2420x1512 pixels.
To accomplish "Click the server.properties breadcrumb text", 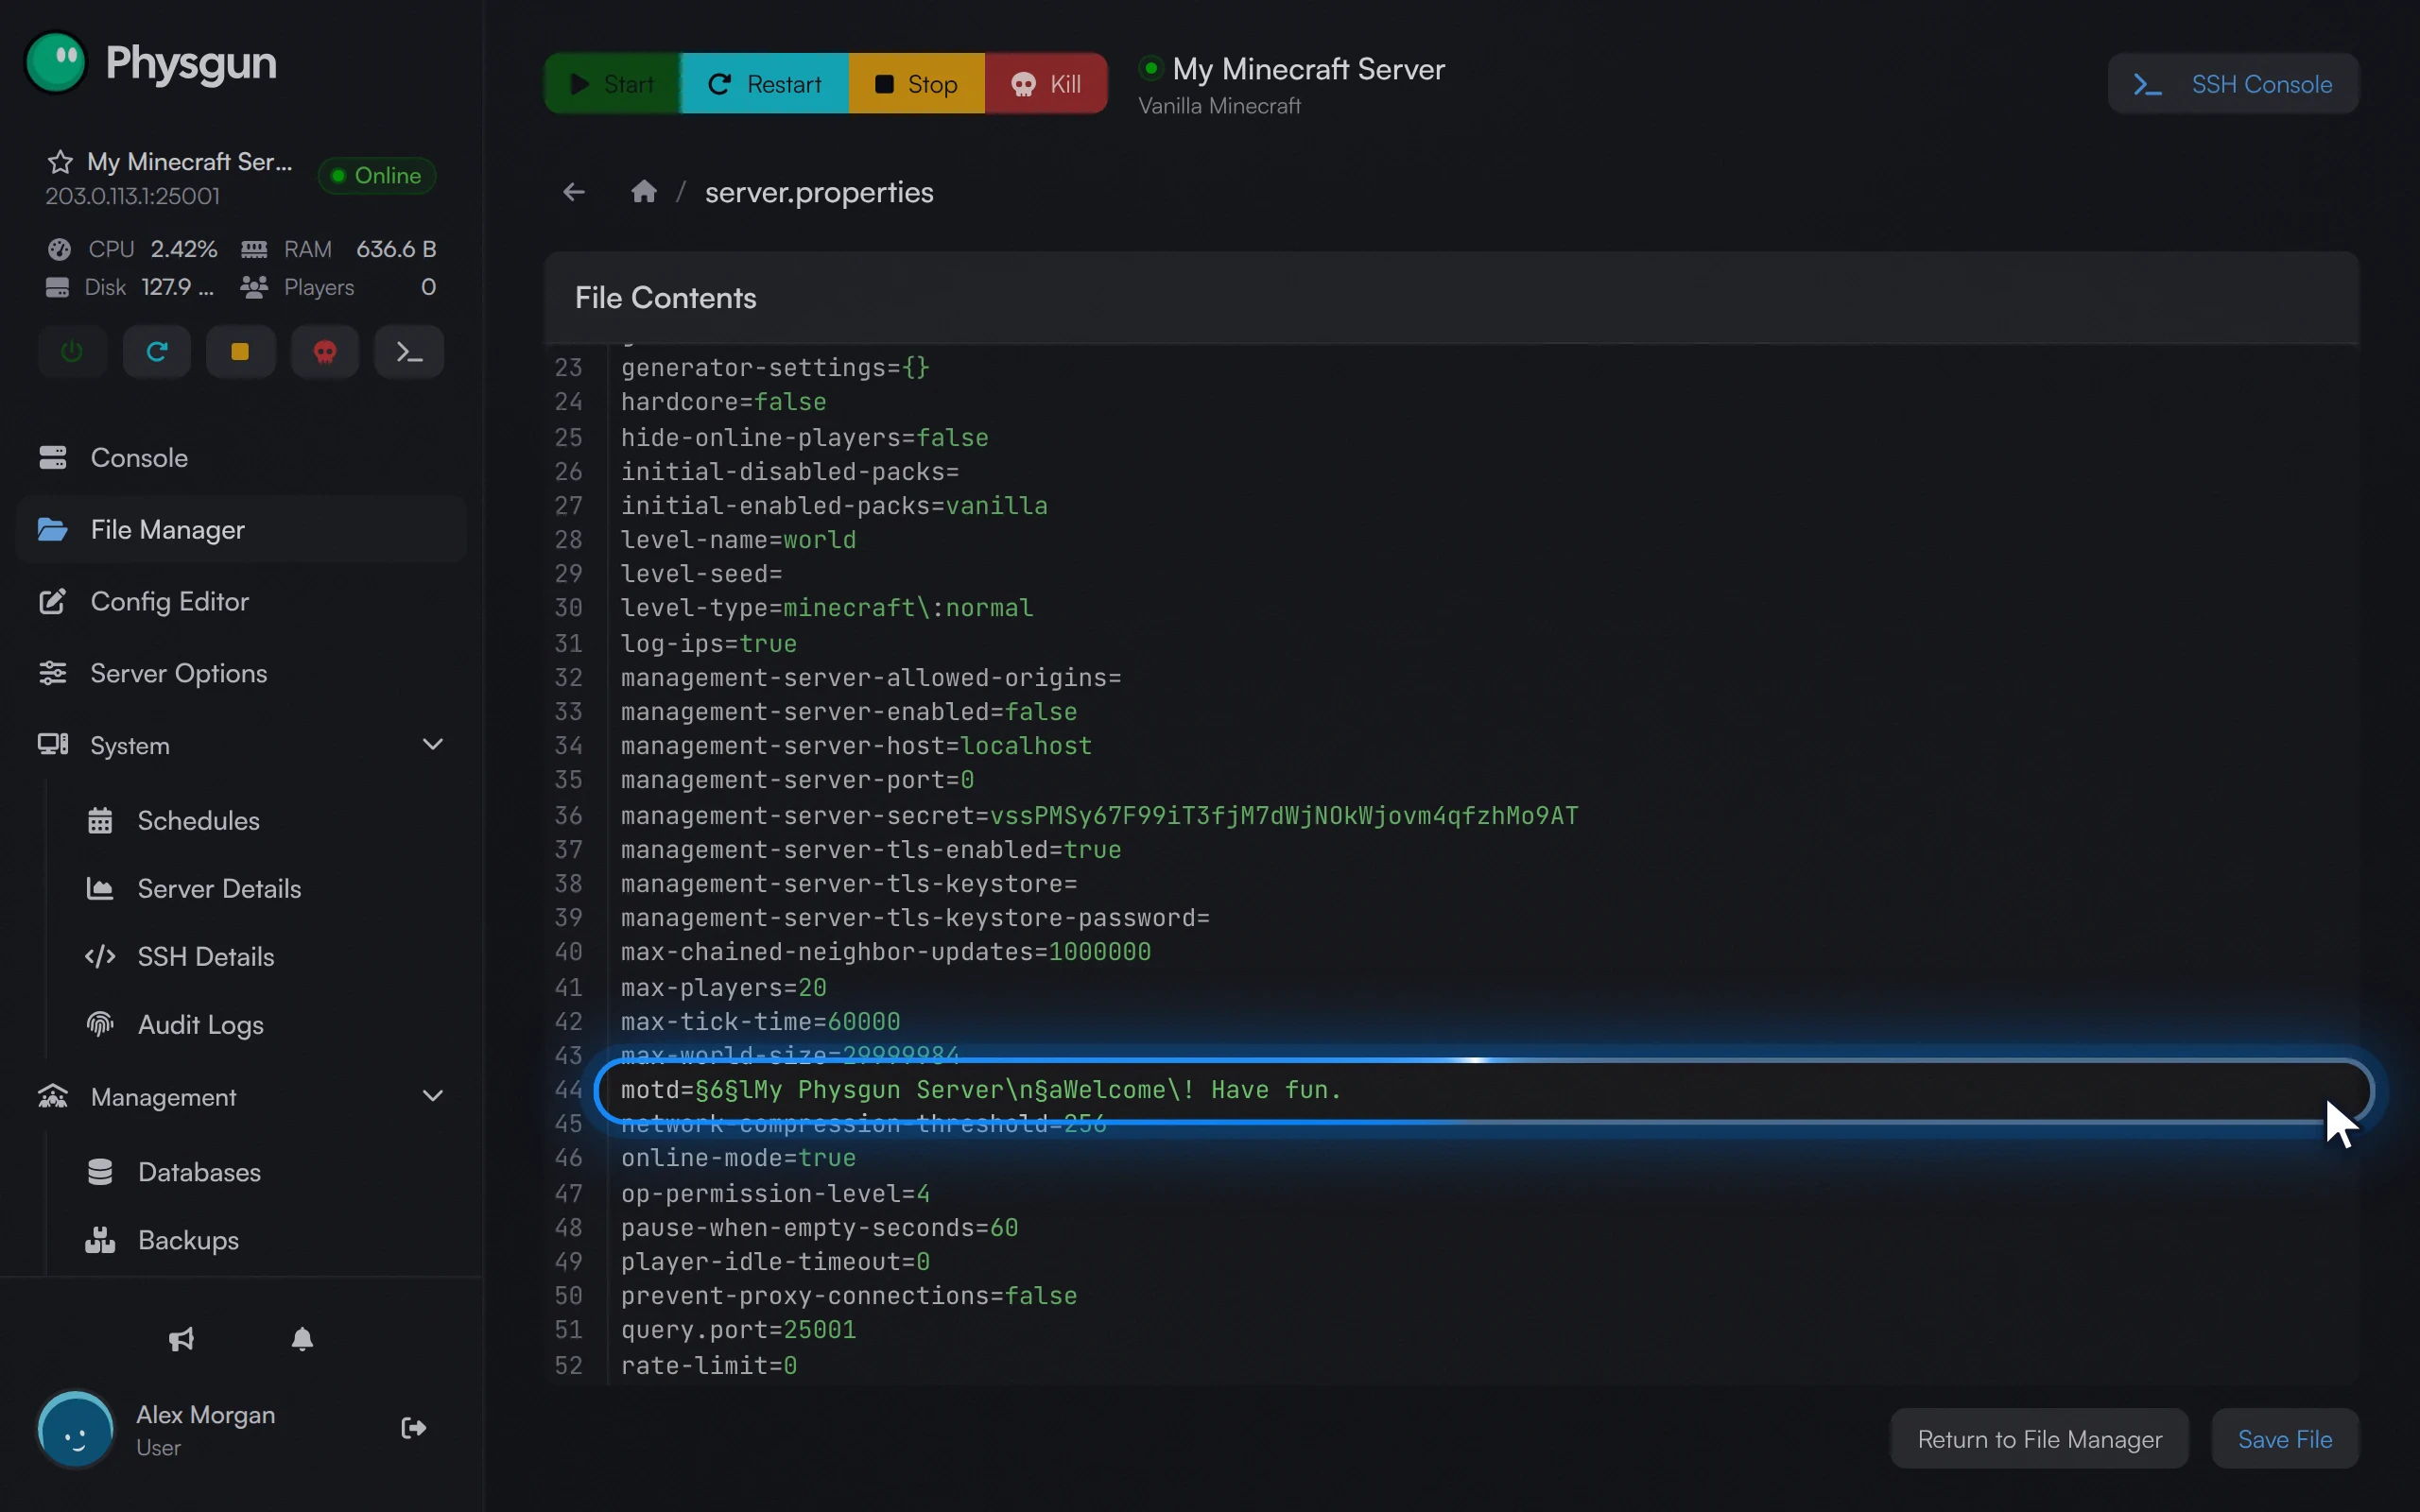I will pyautogui.click(x=819, y=192).
